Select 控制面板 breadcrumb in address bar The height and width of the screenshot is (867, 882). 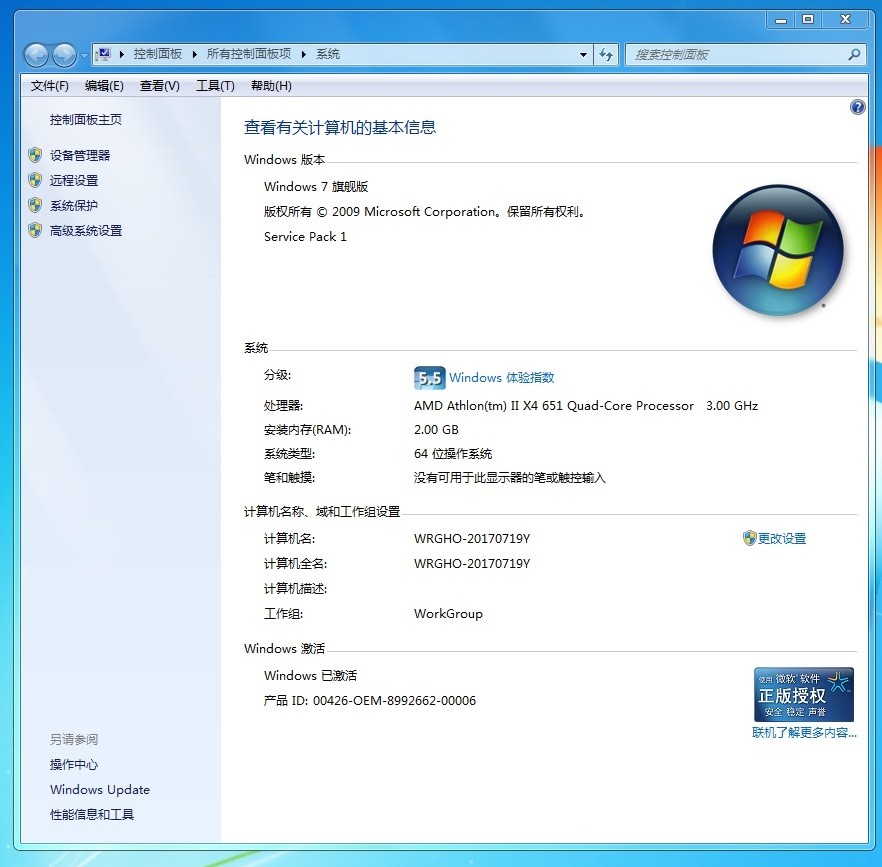158,54
